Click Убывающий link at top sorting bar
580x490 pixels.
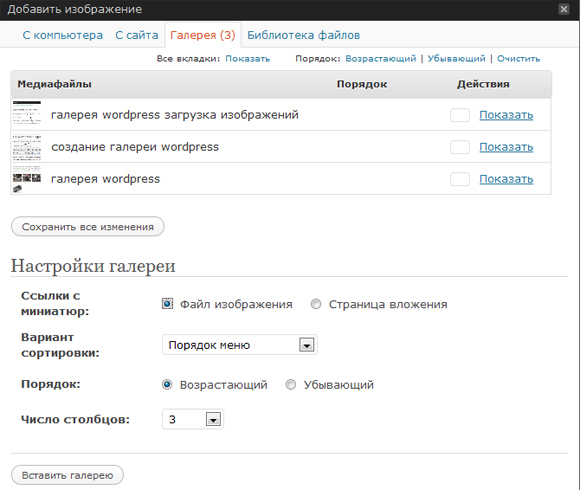(x=456, y=58)
